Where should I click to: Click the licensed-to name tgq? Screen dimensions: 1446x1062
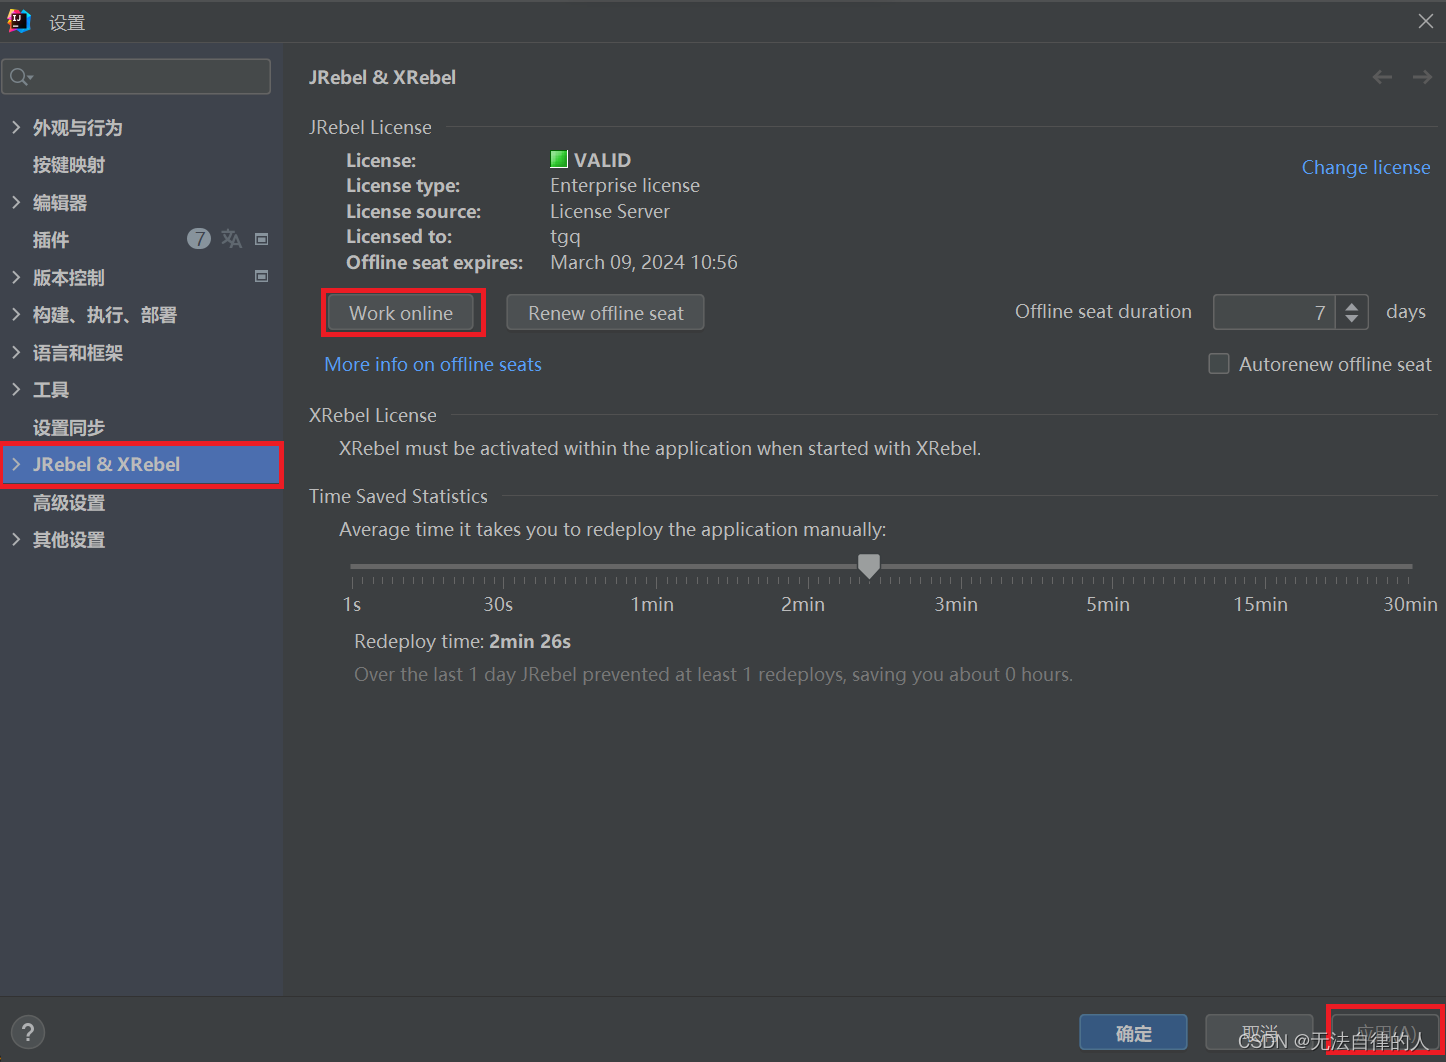(565, 237)
